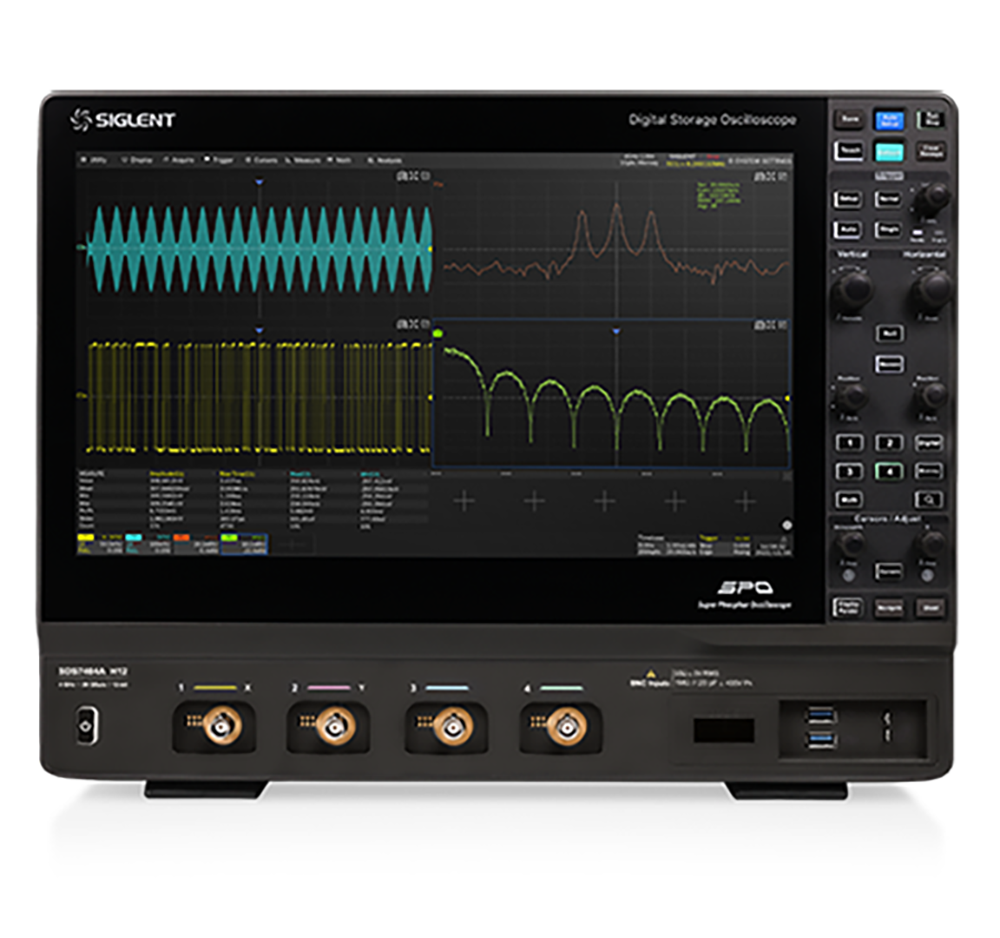
Task: Open the Trigger menu on screen
Action: (x=219, y=160)
